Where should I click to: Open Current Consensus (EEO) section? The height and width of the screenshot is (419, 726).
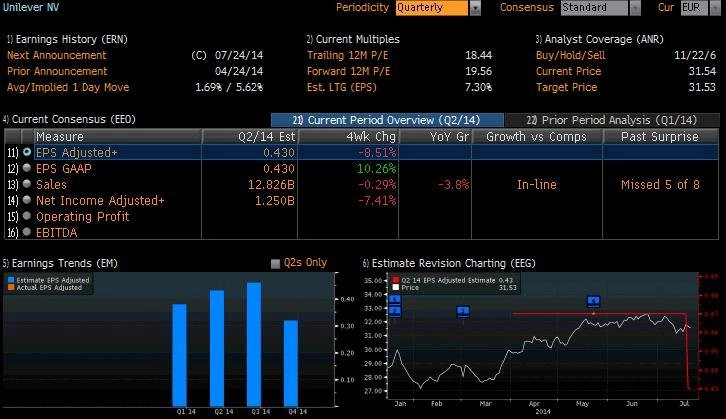coord(69,119)
